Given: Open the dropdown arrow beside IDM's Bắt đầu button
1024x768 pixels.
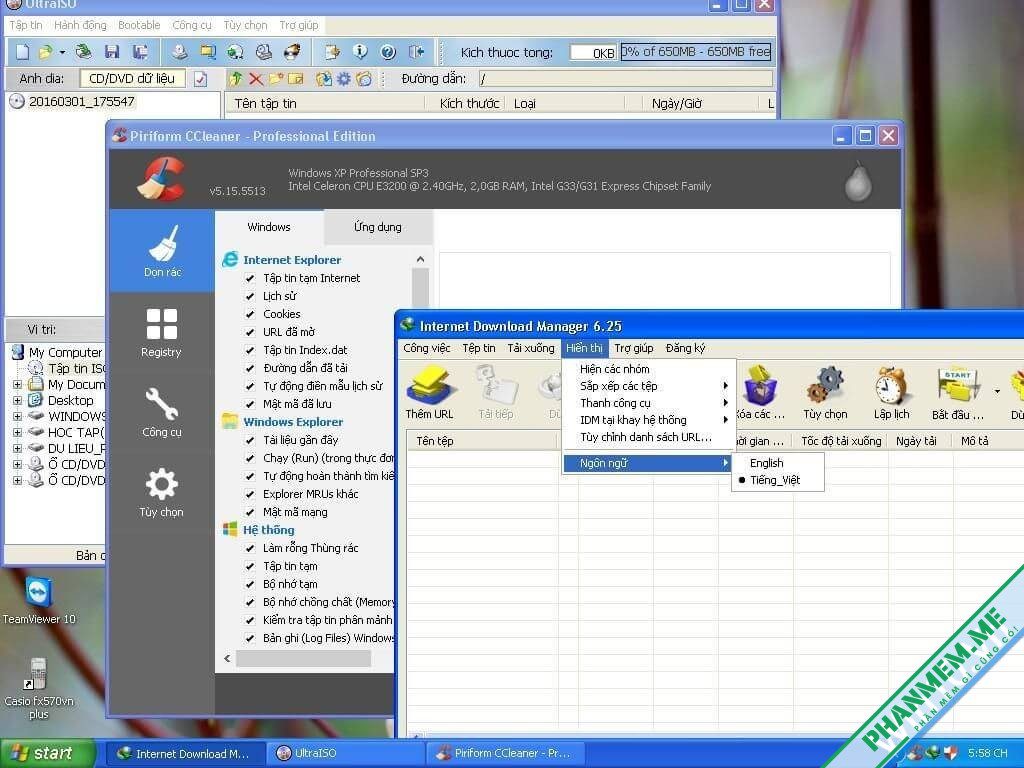Looking at the screenshot, I should (997, 392).
